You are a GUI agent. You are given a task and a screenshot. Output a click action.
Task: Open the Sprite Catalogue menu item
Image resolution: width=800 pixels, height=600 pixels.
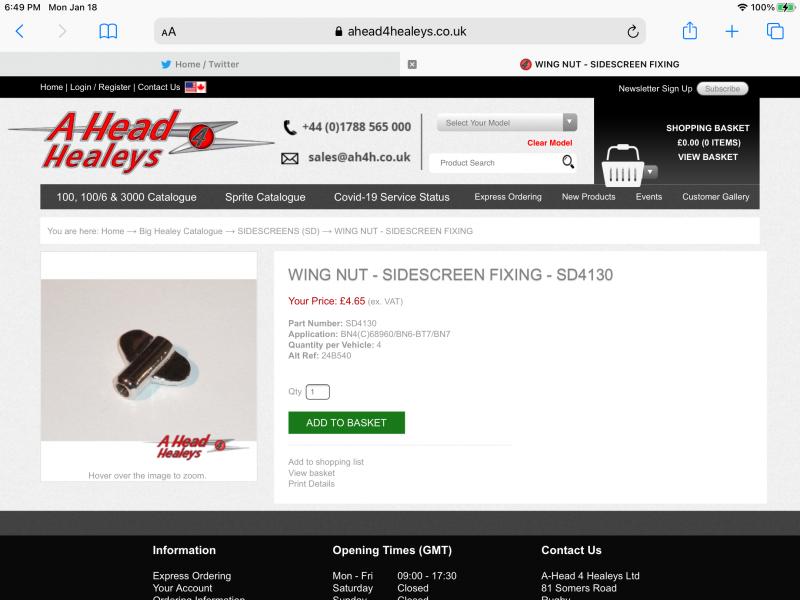click(265, 197)
